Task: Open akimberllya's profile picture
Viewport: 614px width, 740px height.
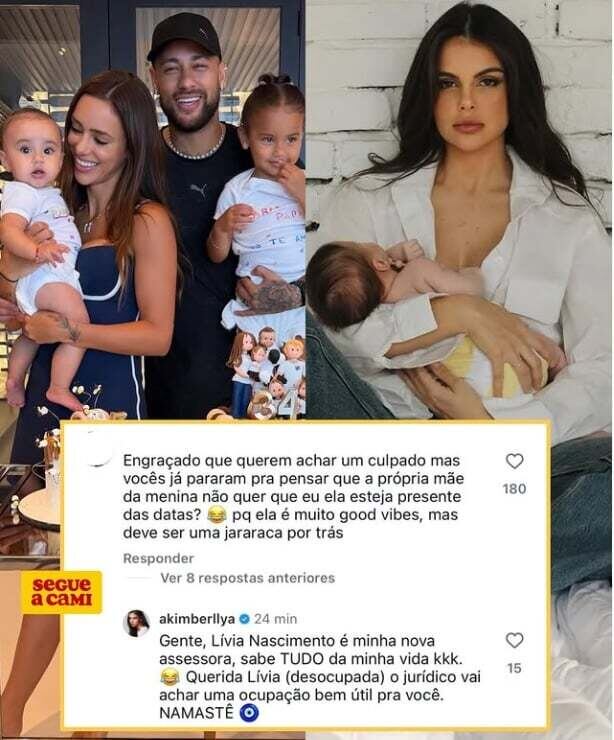Action: (x=137, y=623)
